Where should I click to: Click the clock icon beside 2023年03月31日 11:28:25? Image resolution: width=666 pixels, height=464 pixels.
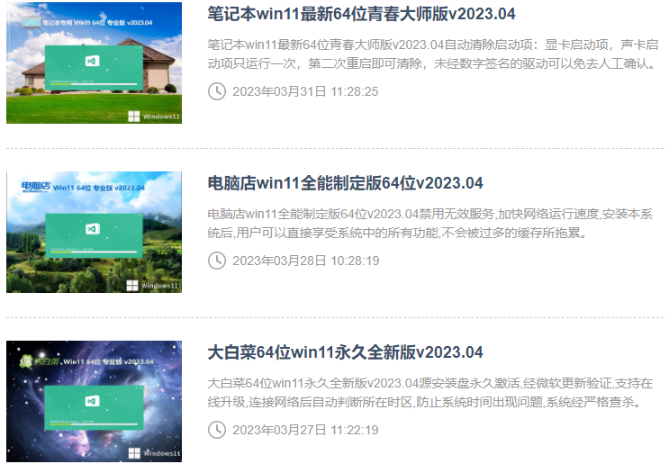(x=217, y=91)
